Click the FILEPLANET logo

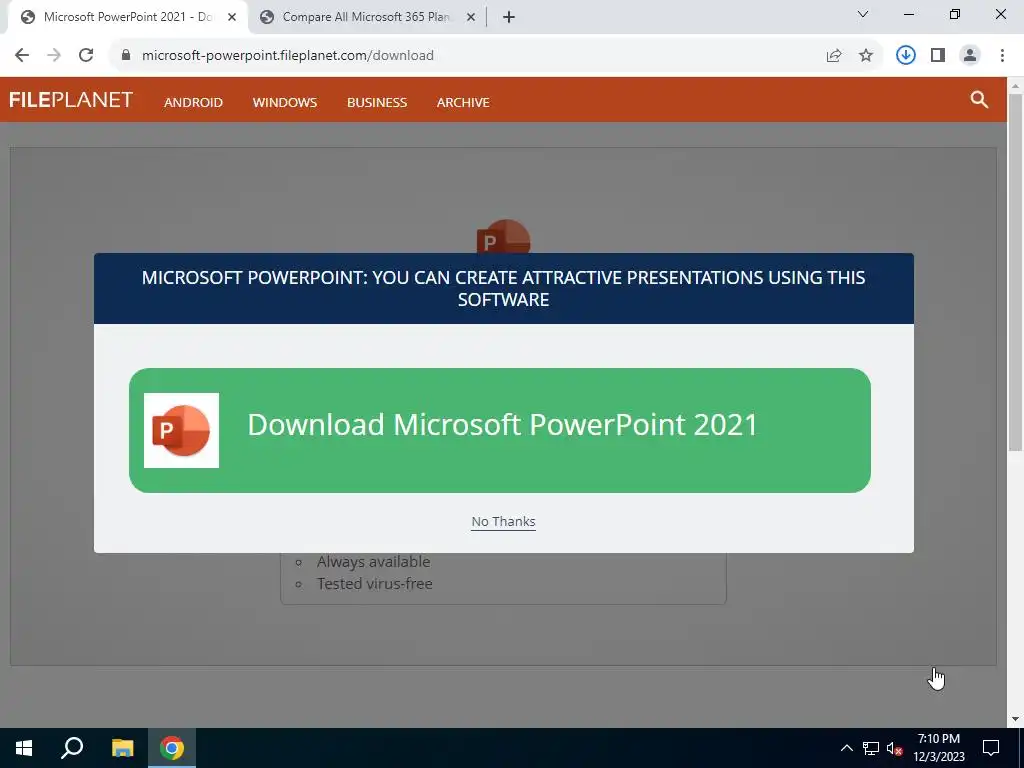tap(71, 100)
